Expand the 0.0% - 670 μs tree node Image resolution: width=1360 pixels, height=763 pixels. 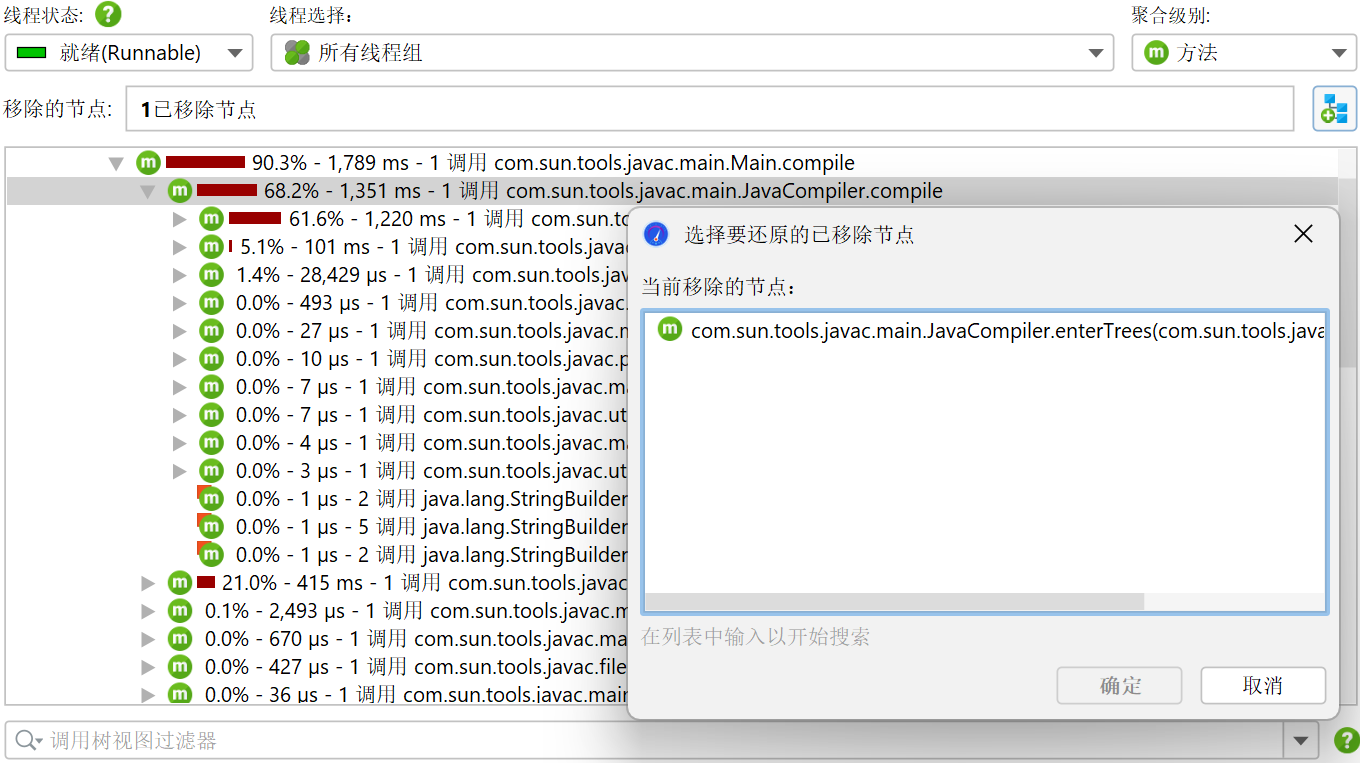(148, 639)
